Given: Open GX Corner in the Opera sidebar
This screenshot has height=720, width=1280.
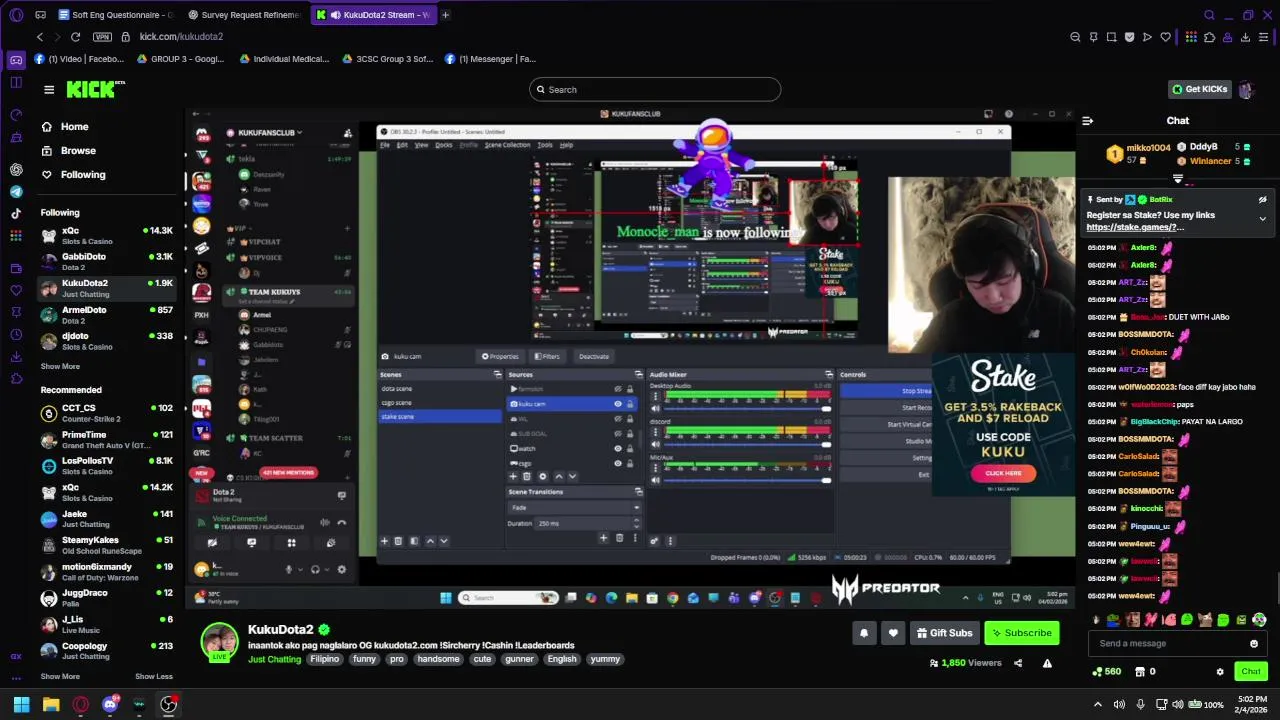Looking at the screenshot, I should 16,60.
